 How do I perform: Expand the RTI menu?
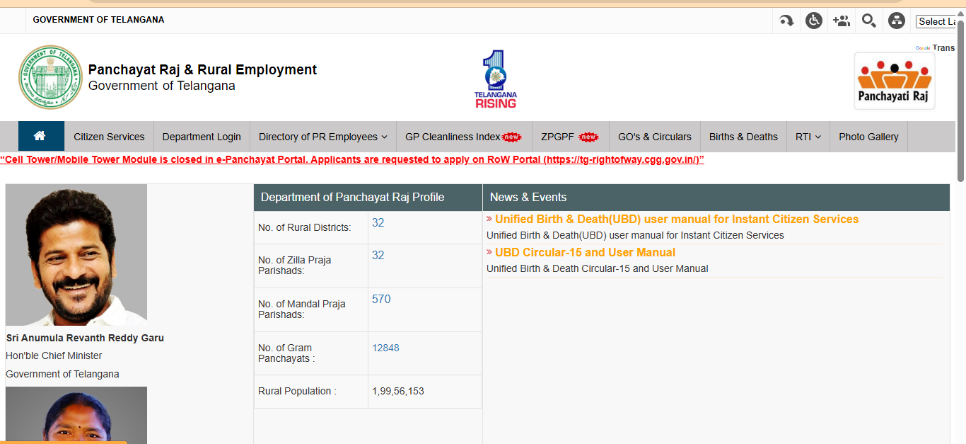(808, 137)
